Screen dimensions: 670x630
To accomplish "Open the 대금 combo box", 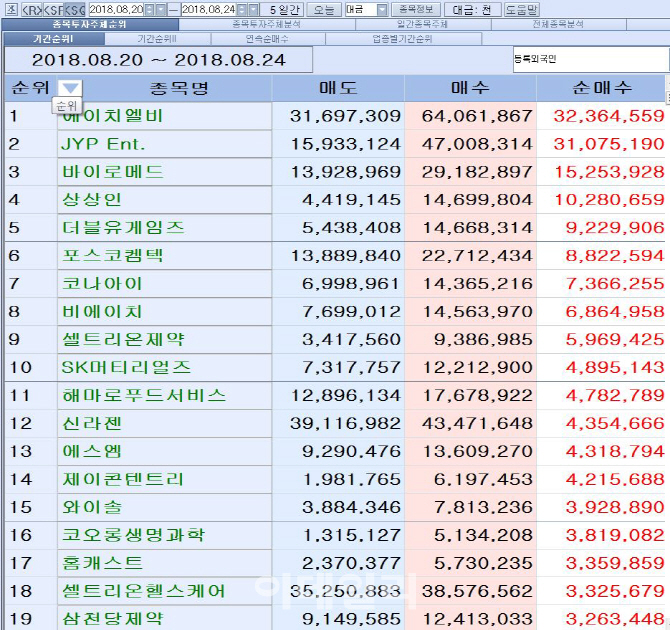I will point(366,9).
